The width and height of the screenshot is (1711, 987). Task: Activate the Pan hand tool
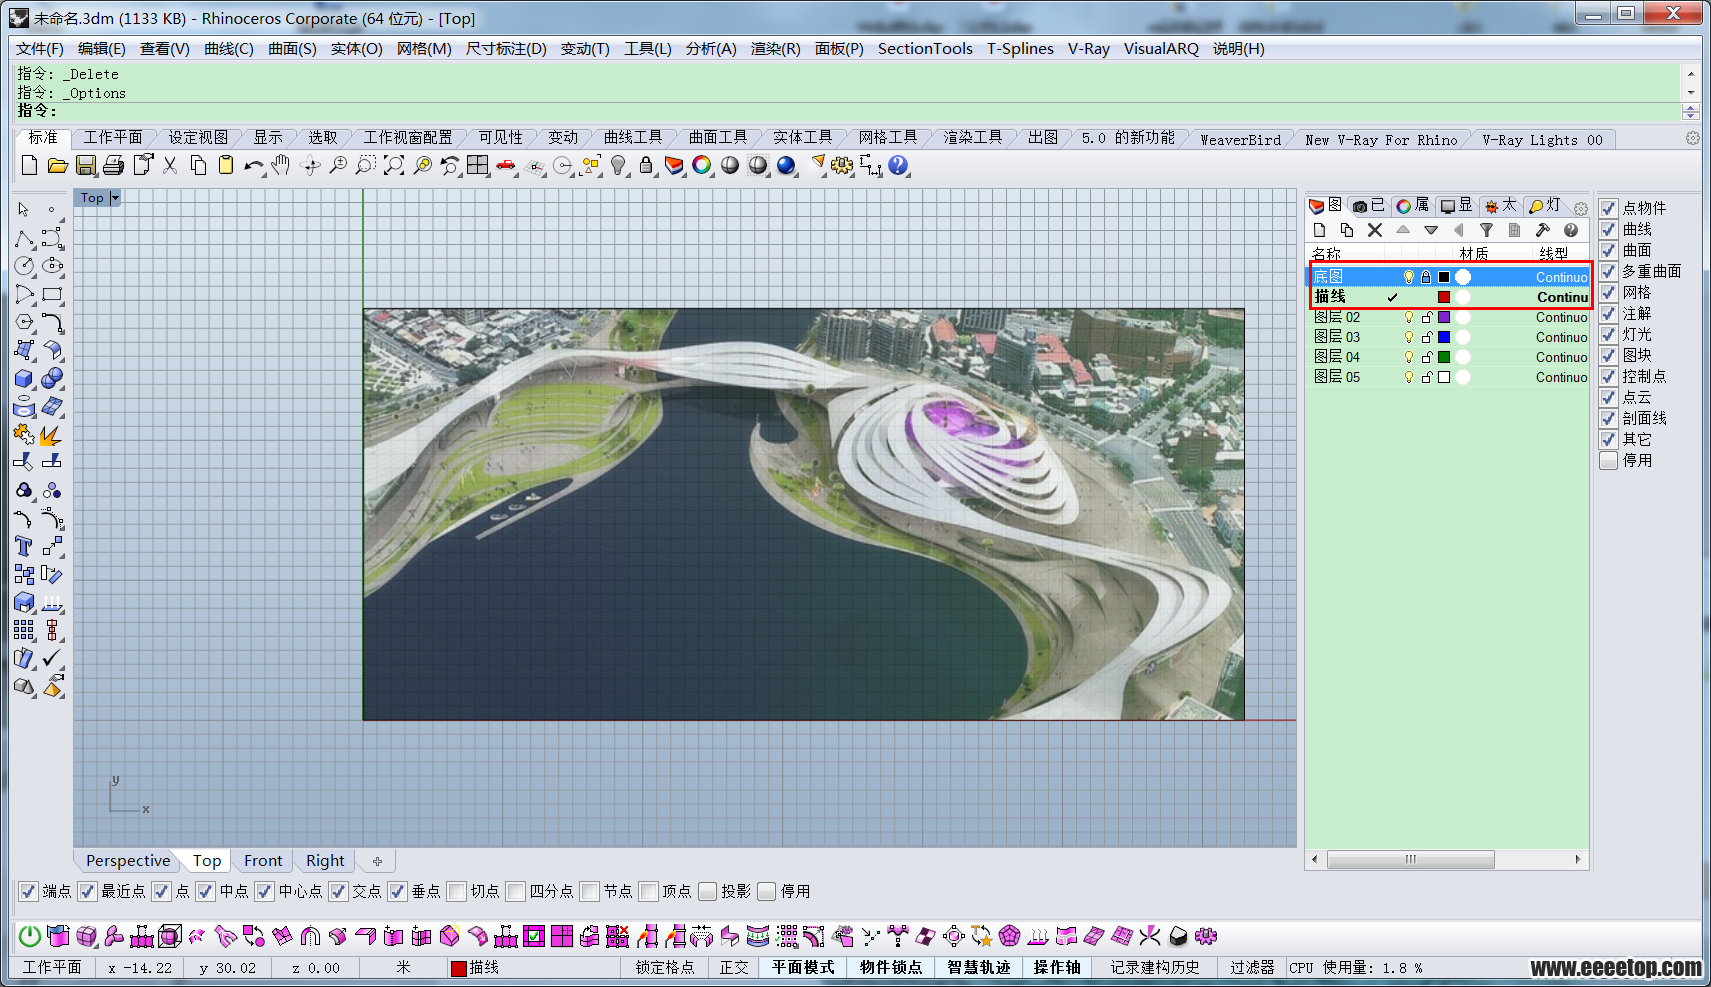(x=281, y=165)
